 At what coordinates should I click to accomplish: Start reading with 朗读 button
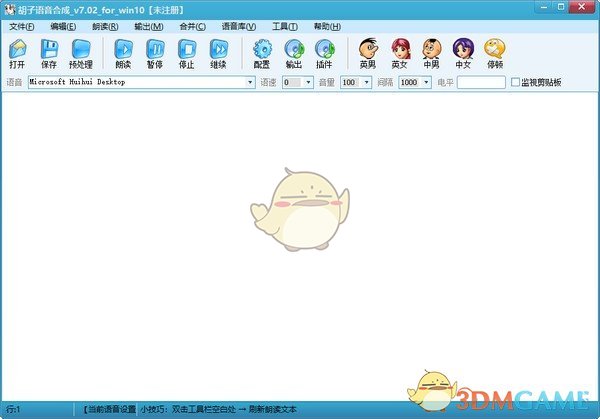coord(123,53)
